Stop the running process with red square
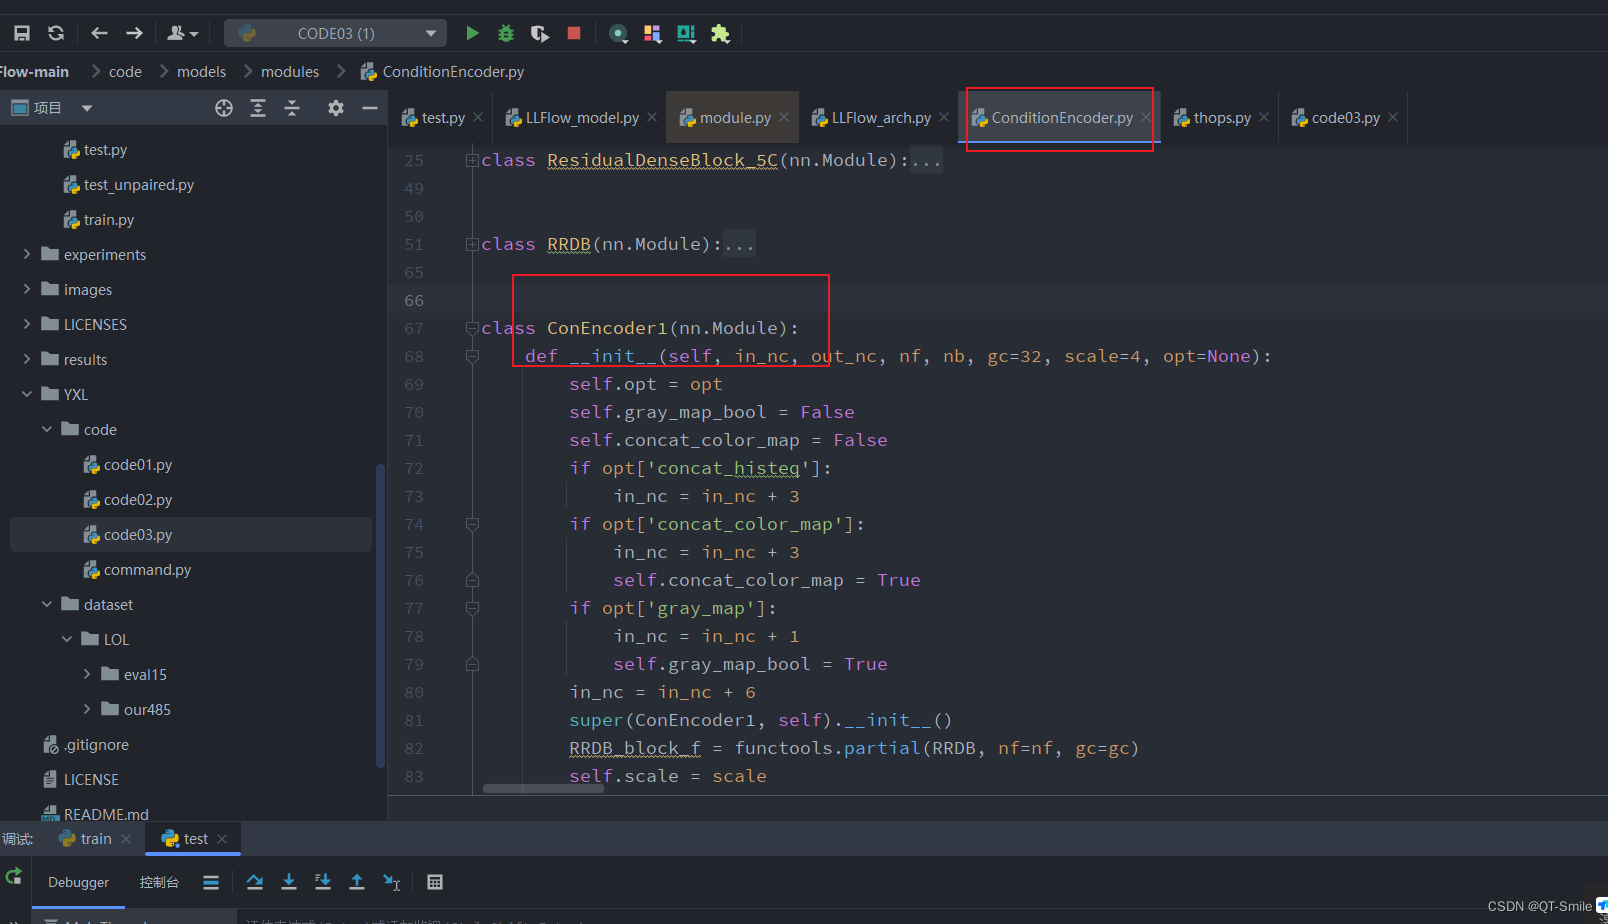Screen dimensions: 1608x924 click(574, 33)
